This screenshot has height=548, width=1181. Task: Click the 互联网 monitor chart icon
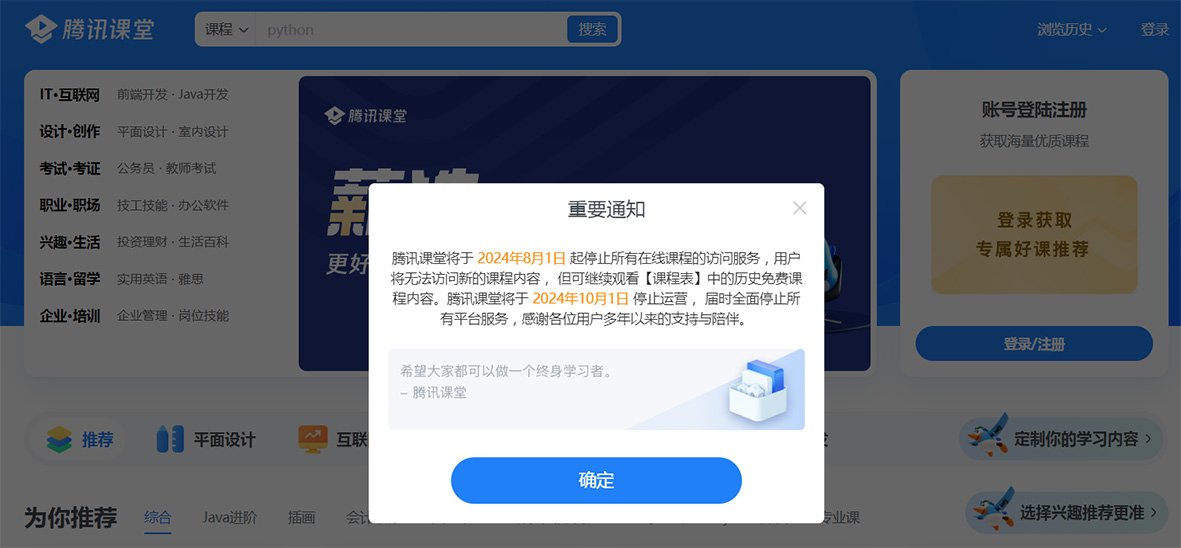(313, 439)
